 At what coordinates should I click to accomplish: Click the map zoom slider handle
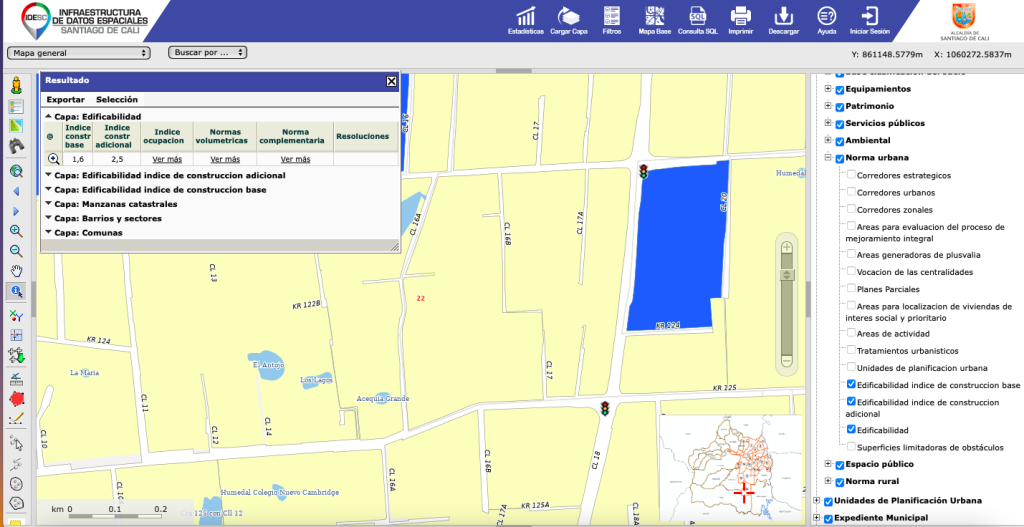coord(787,275)
